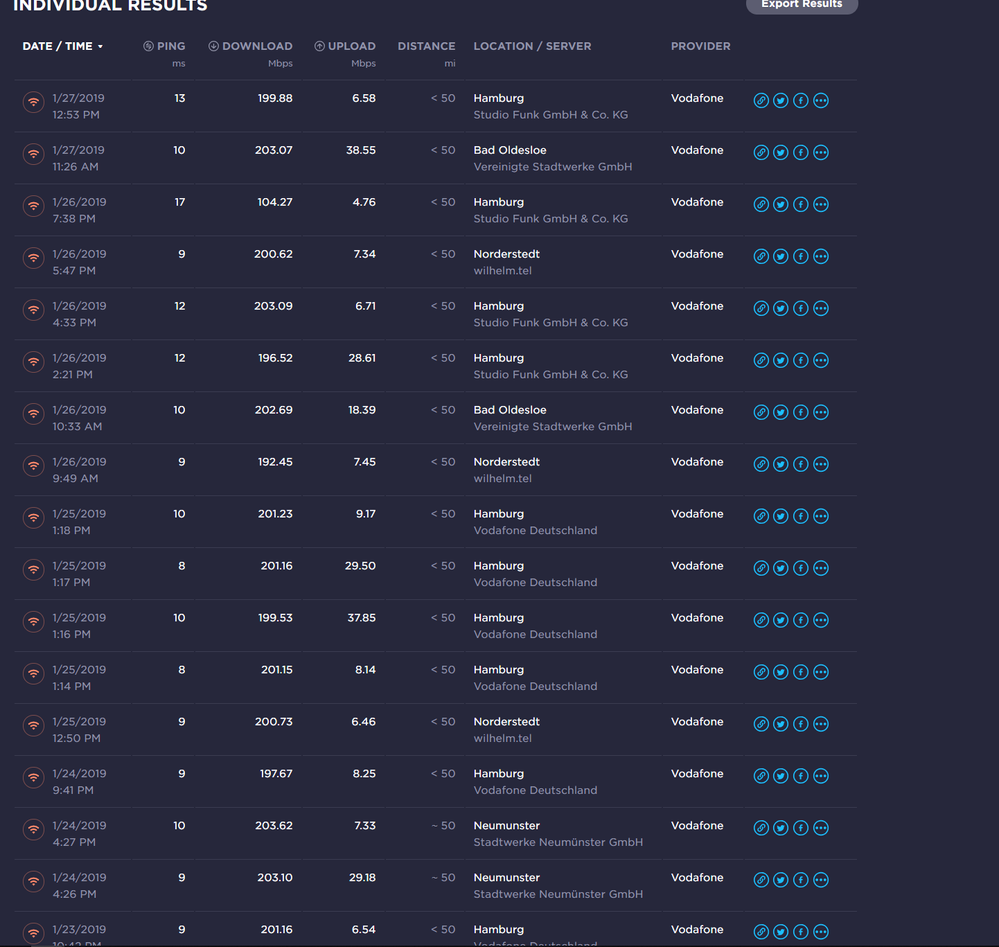Share 1/26/2019 4:33 PM result on Facebook

[x=801, y=308]
